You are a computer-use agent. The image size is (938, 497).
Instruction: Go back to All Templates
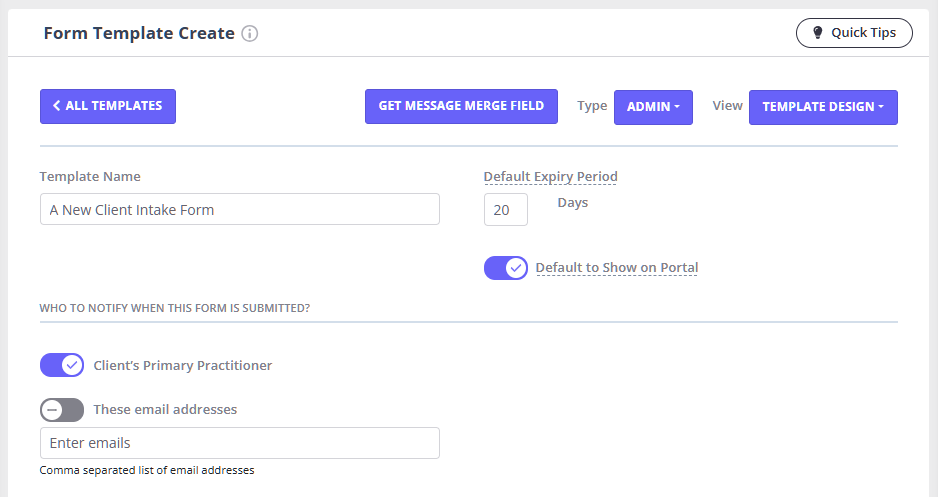point(108,106)
